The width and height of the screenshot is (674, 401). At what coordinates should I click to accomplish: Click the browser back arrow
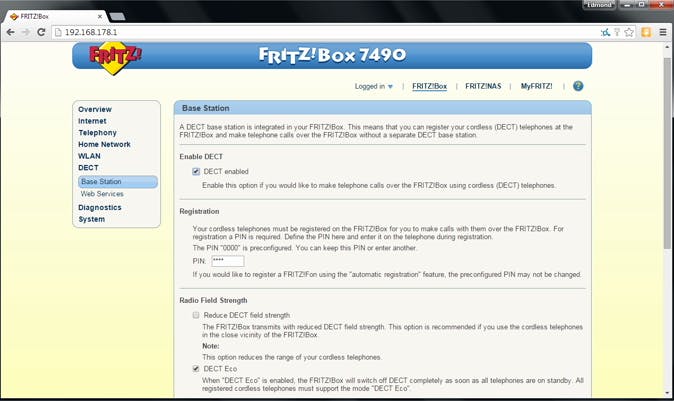(11, 32)
